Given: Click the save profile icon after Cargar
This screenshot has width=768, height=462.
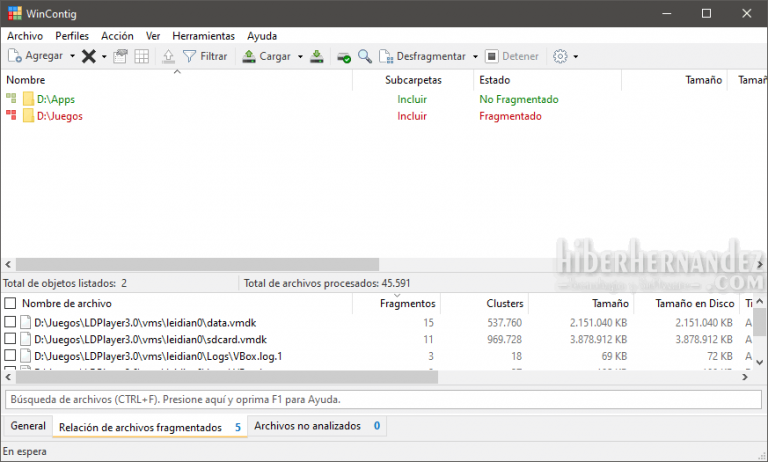Looking at the screenshot, I should (x=317, y=56).
